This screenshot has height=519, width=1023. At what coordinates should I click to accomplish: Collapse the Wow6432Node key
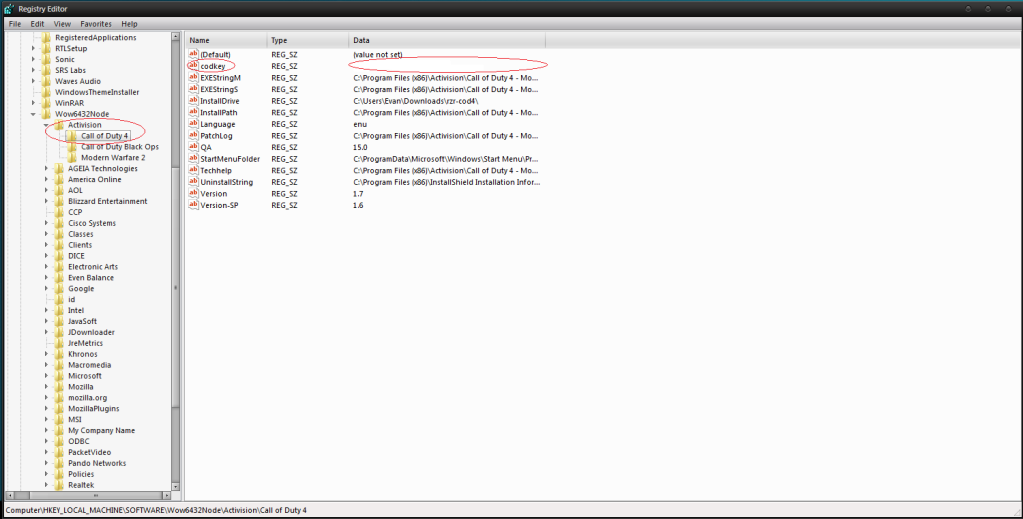pos(33,114)
